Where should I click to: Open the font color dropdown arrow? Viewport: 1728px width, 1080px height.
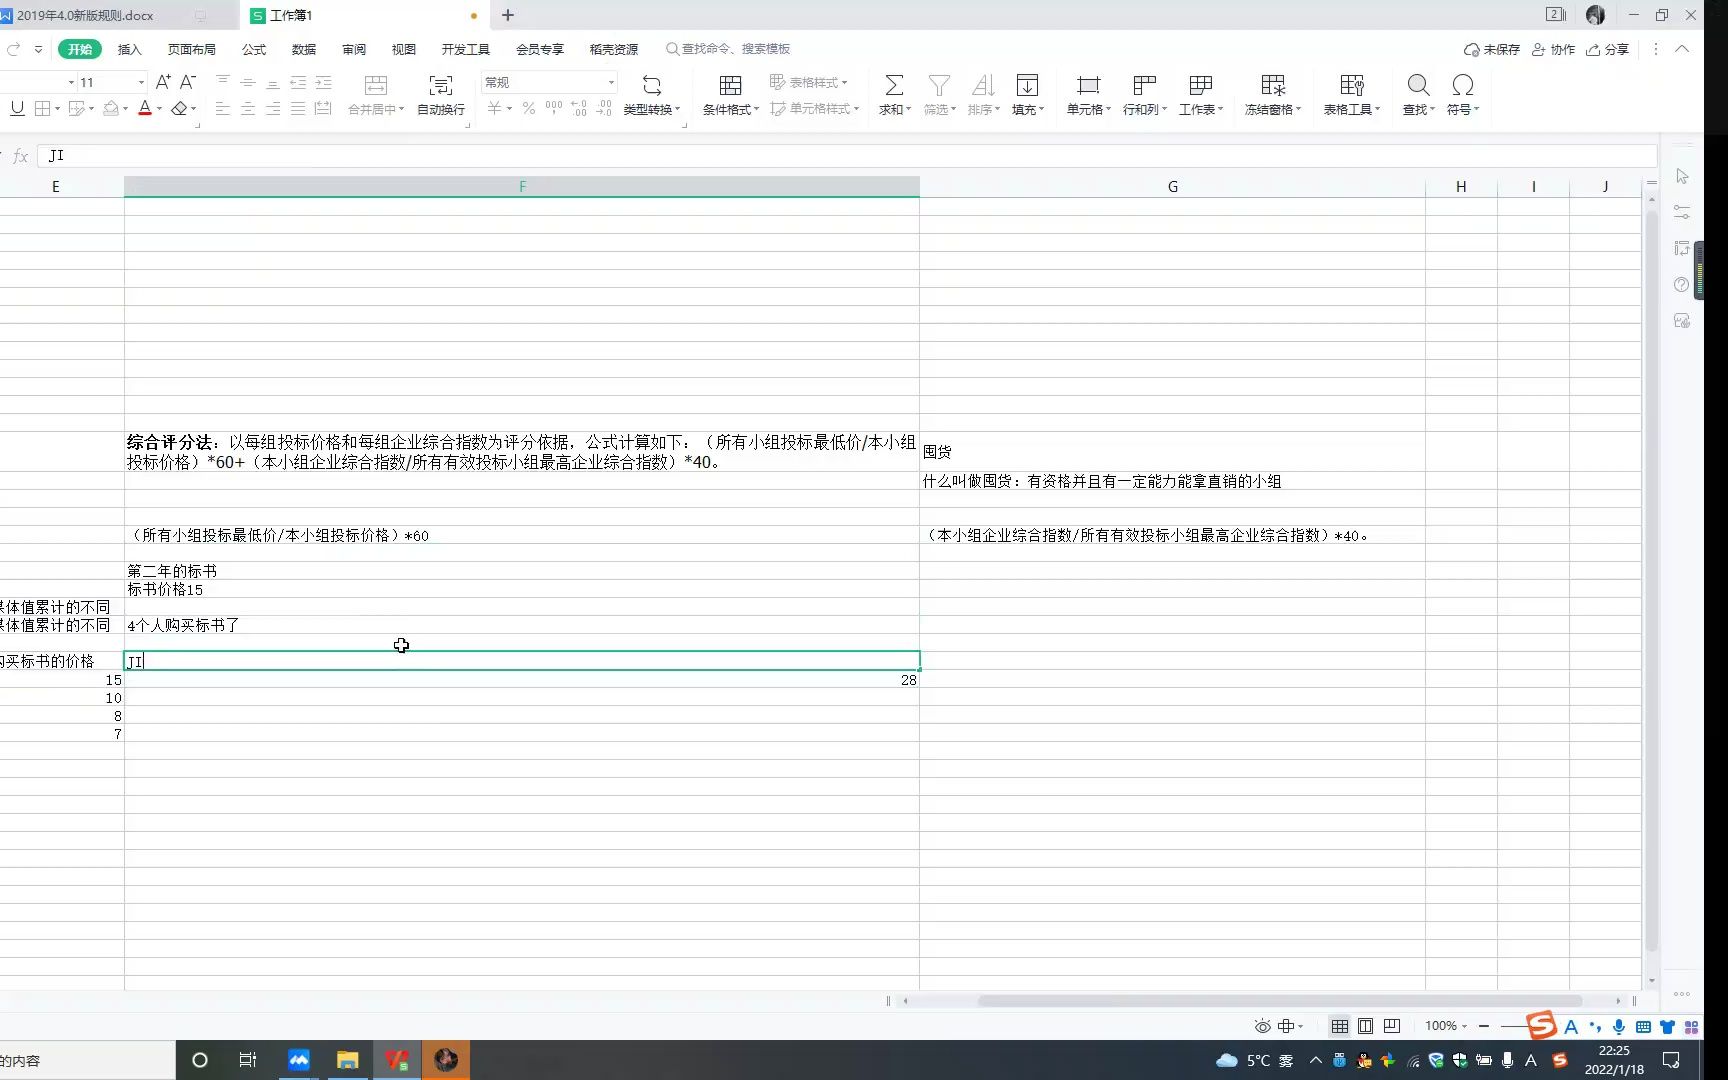(159, 108)
